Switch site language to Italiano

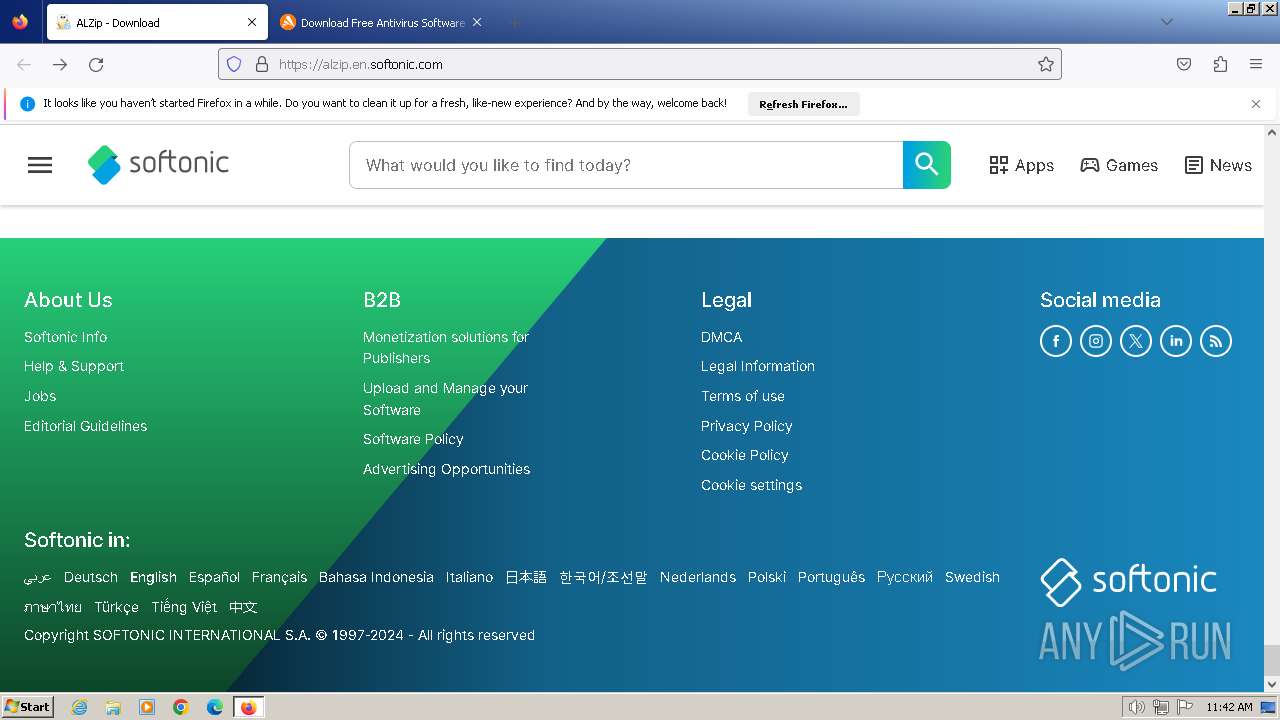pyautogui.click(x=469, y=577)
